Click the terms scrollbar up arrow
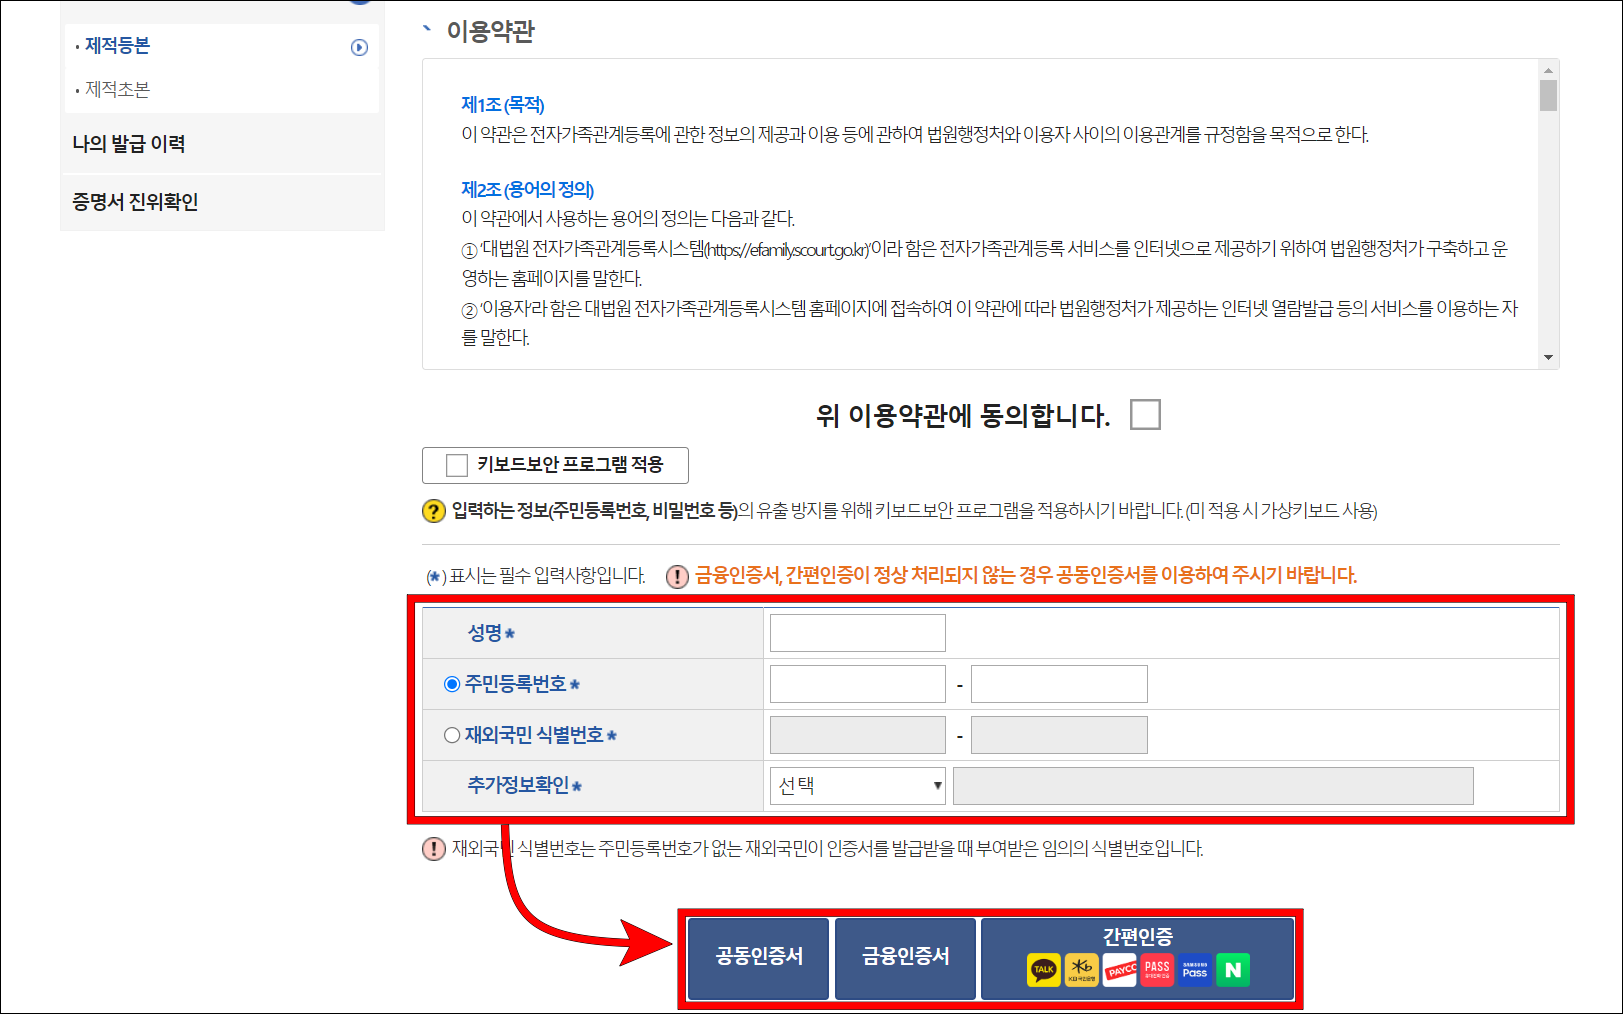Image resolution: width=1623 pixels, height=1014 pixels. [x=1548, y=70]
